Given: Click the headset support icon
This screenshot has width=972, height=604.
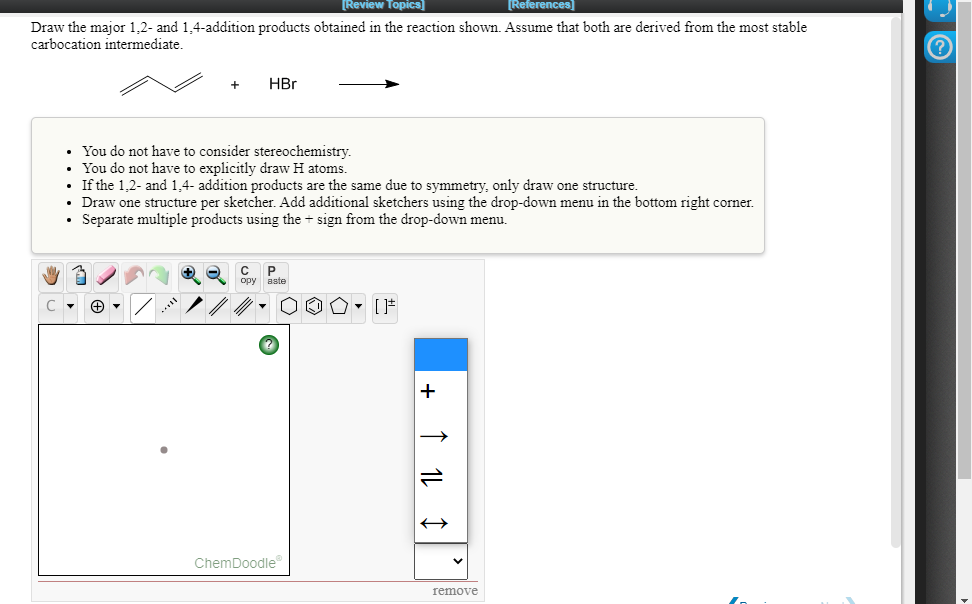Looking at the screenshot, I should pyautogui.click(x=940, y=9).
